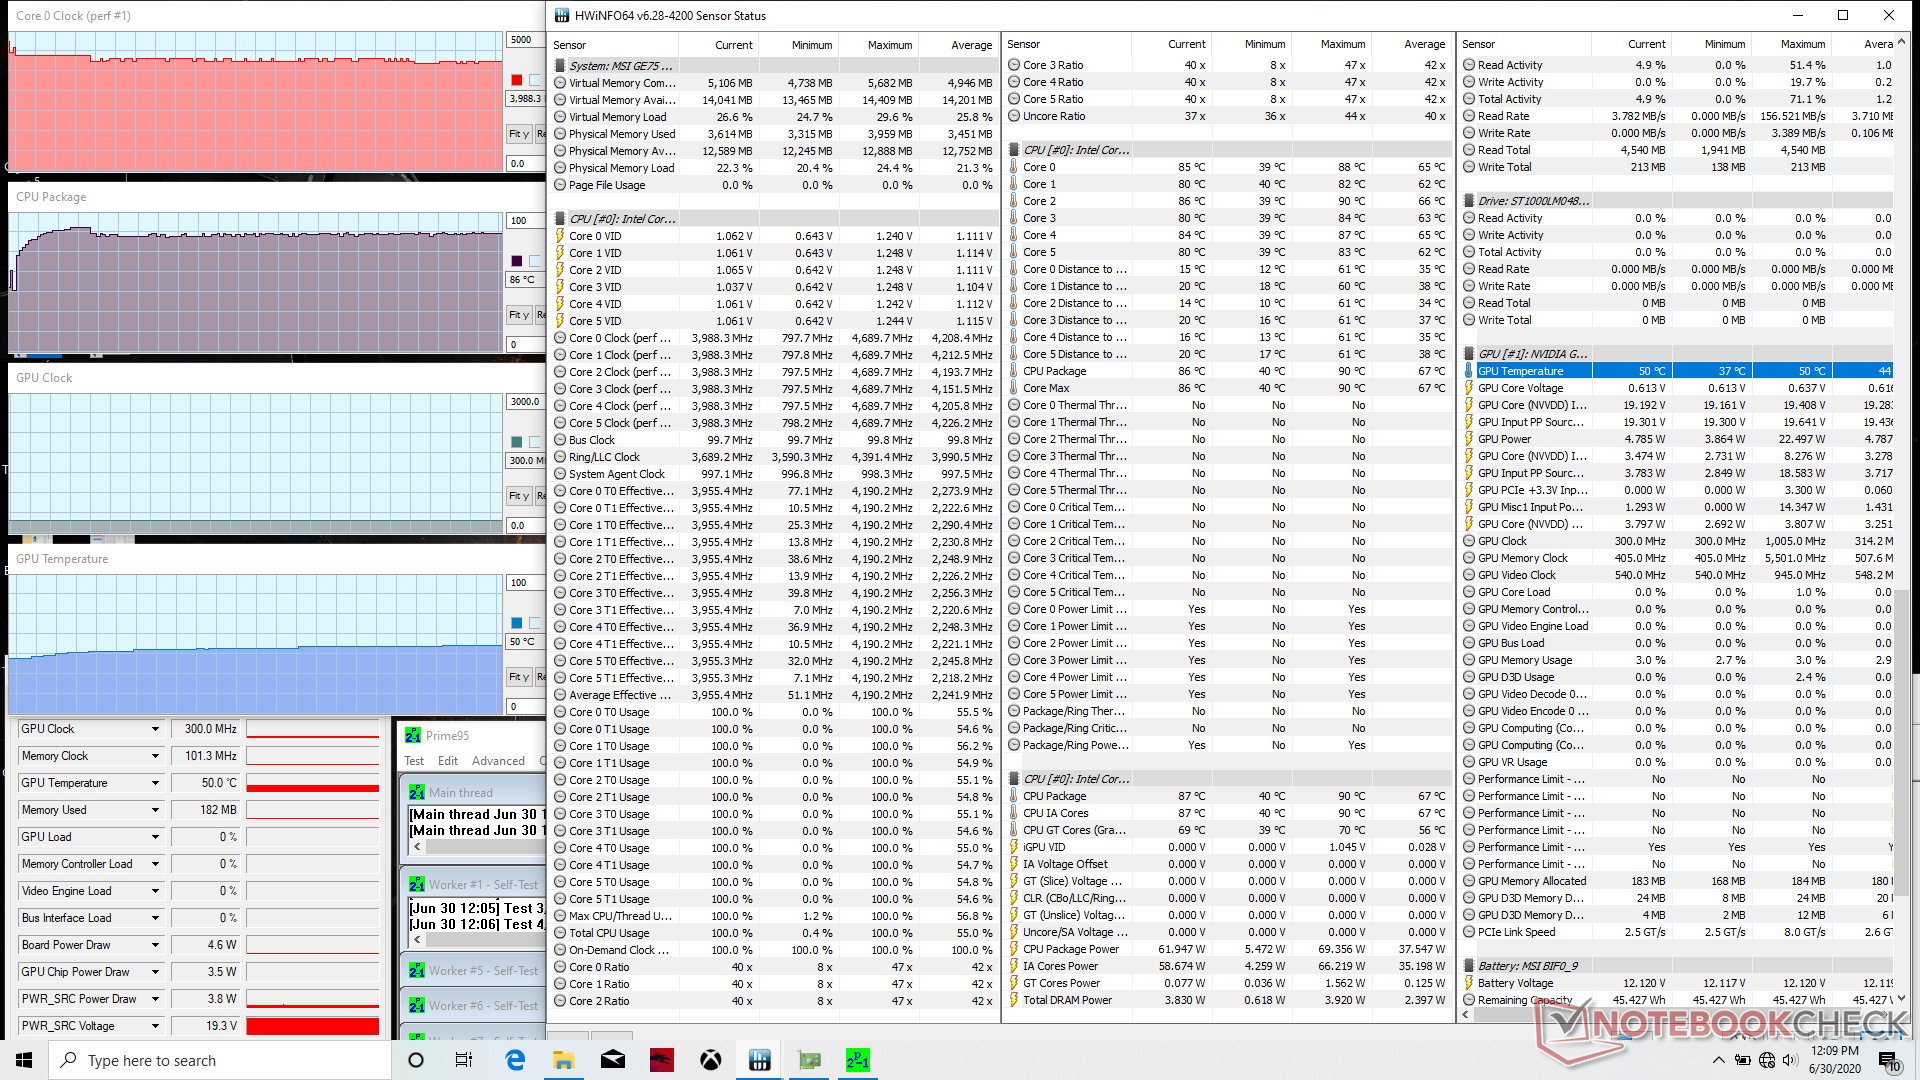Click the Xbox taskbar icon
The width and height of the screenshot is (1920, 1080).
(x=710, y=1060)
